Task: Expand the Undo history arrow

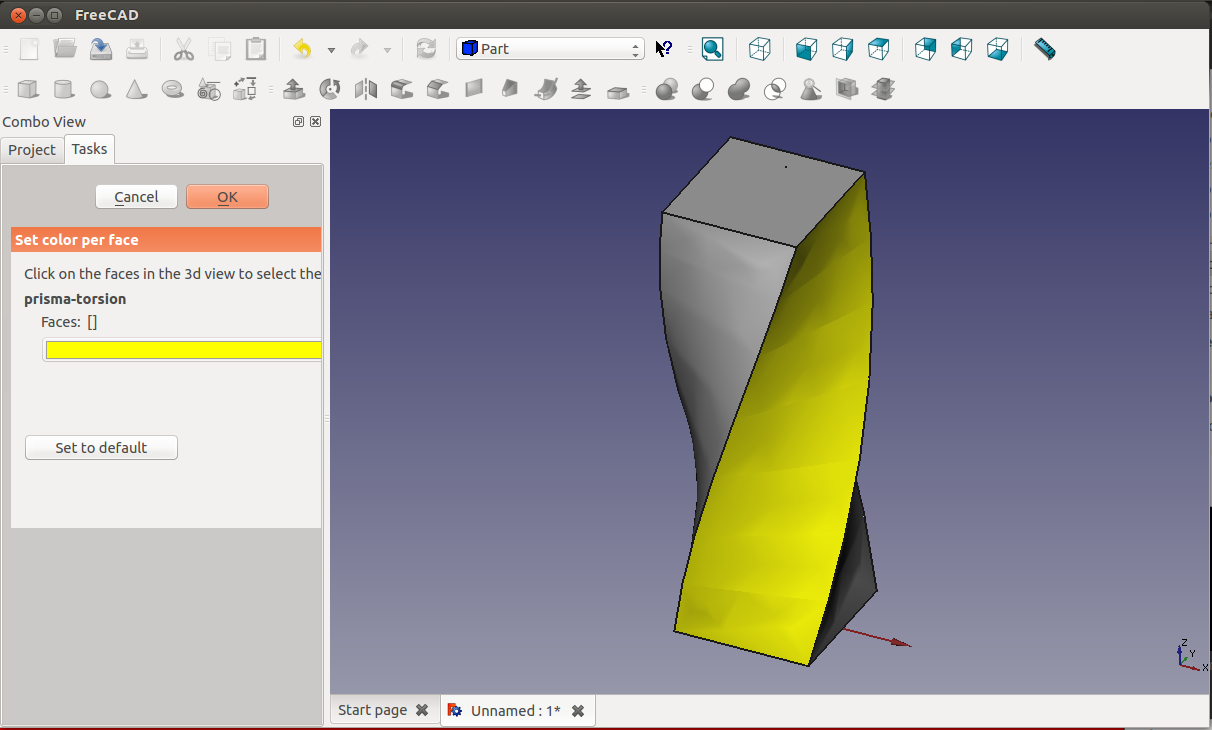Action: [331, 49]
